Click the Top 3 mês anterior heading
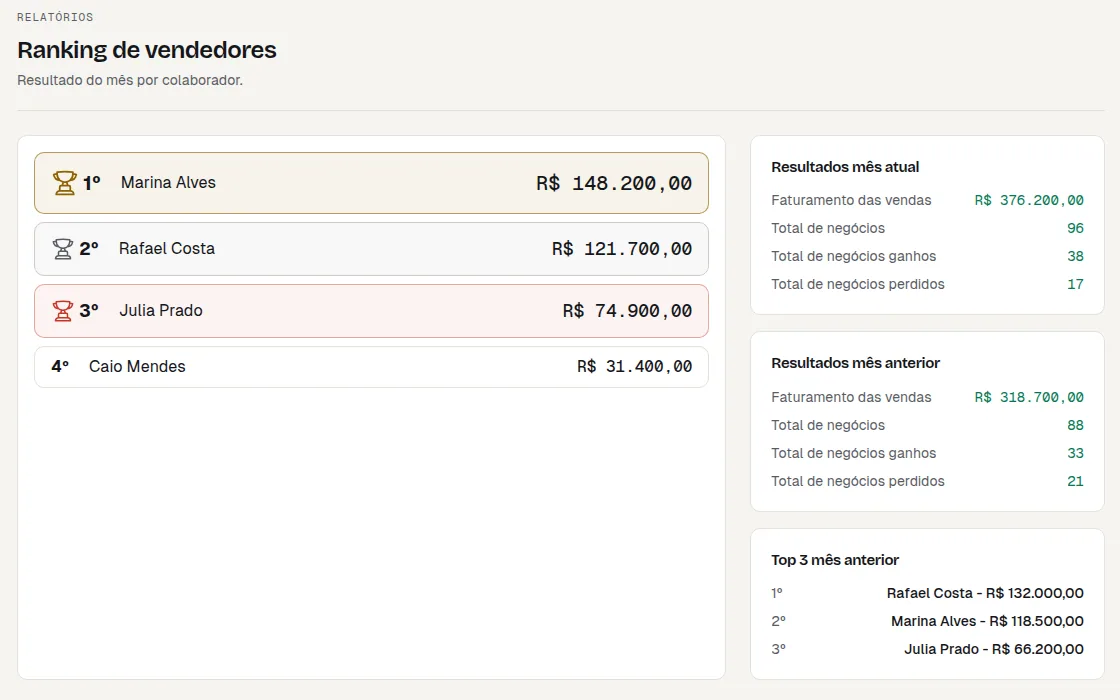 (x=834, y=560)
